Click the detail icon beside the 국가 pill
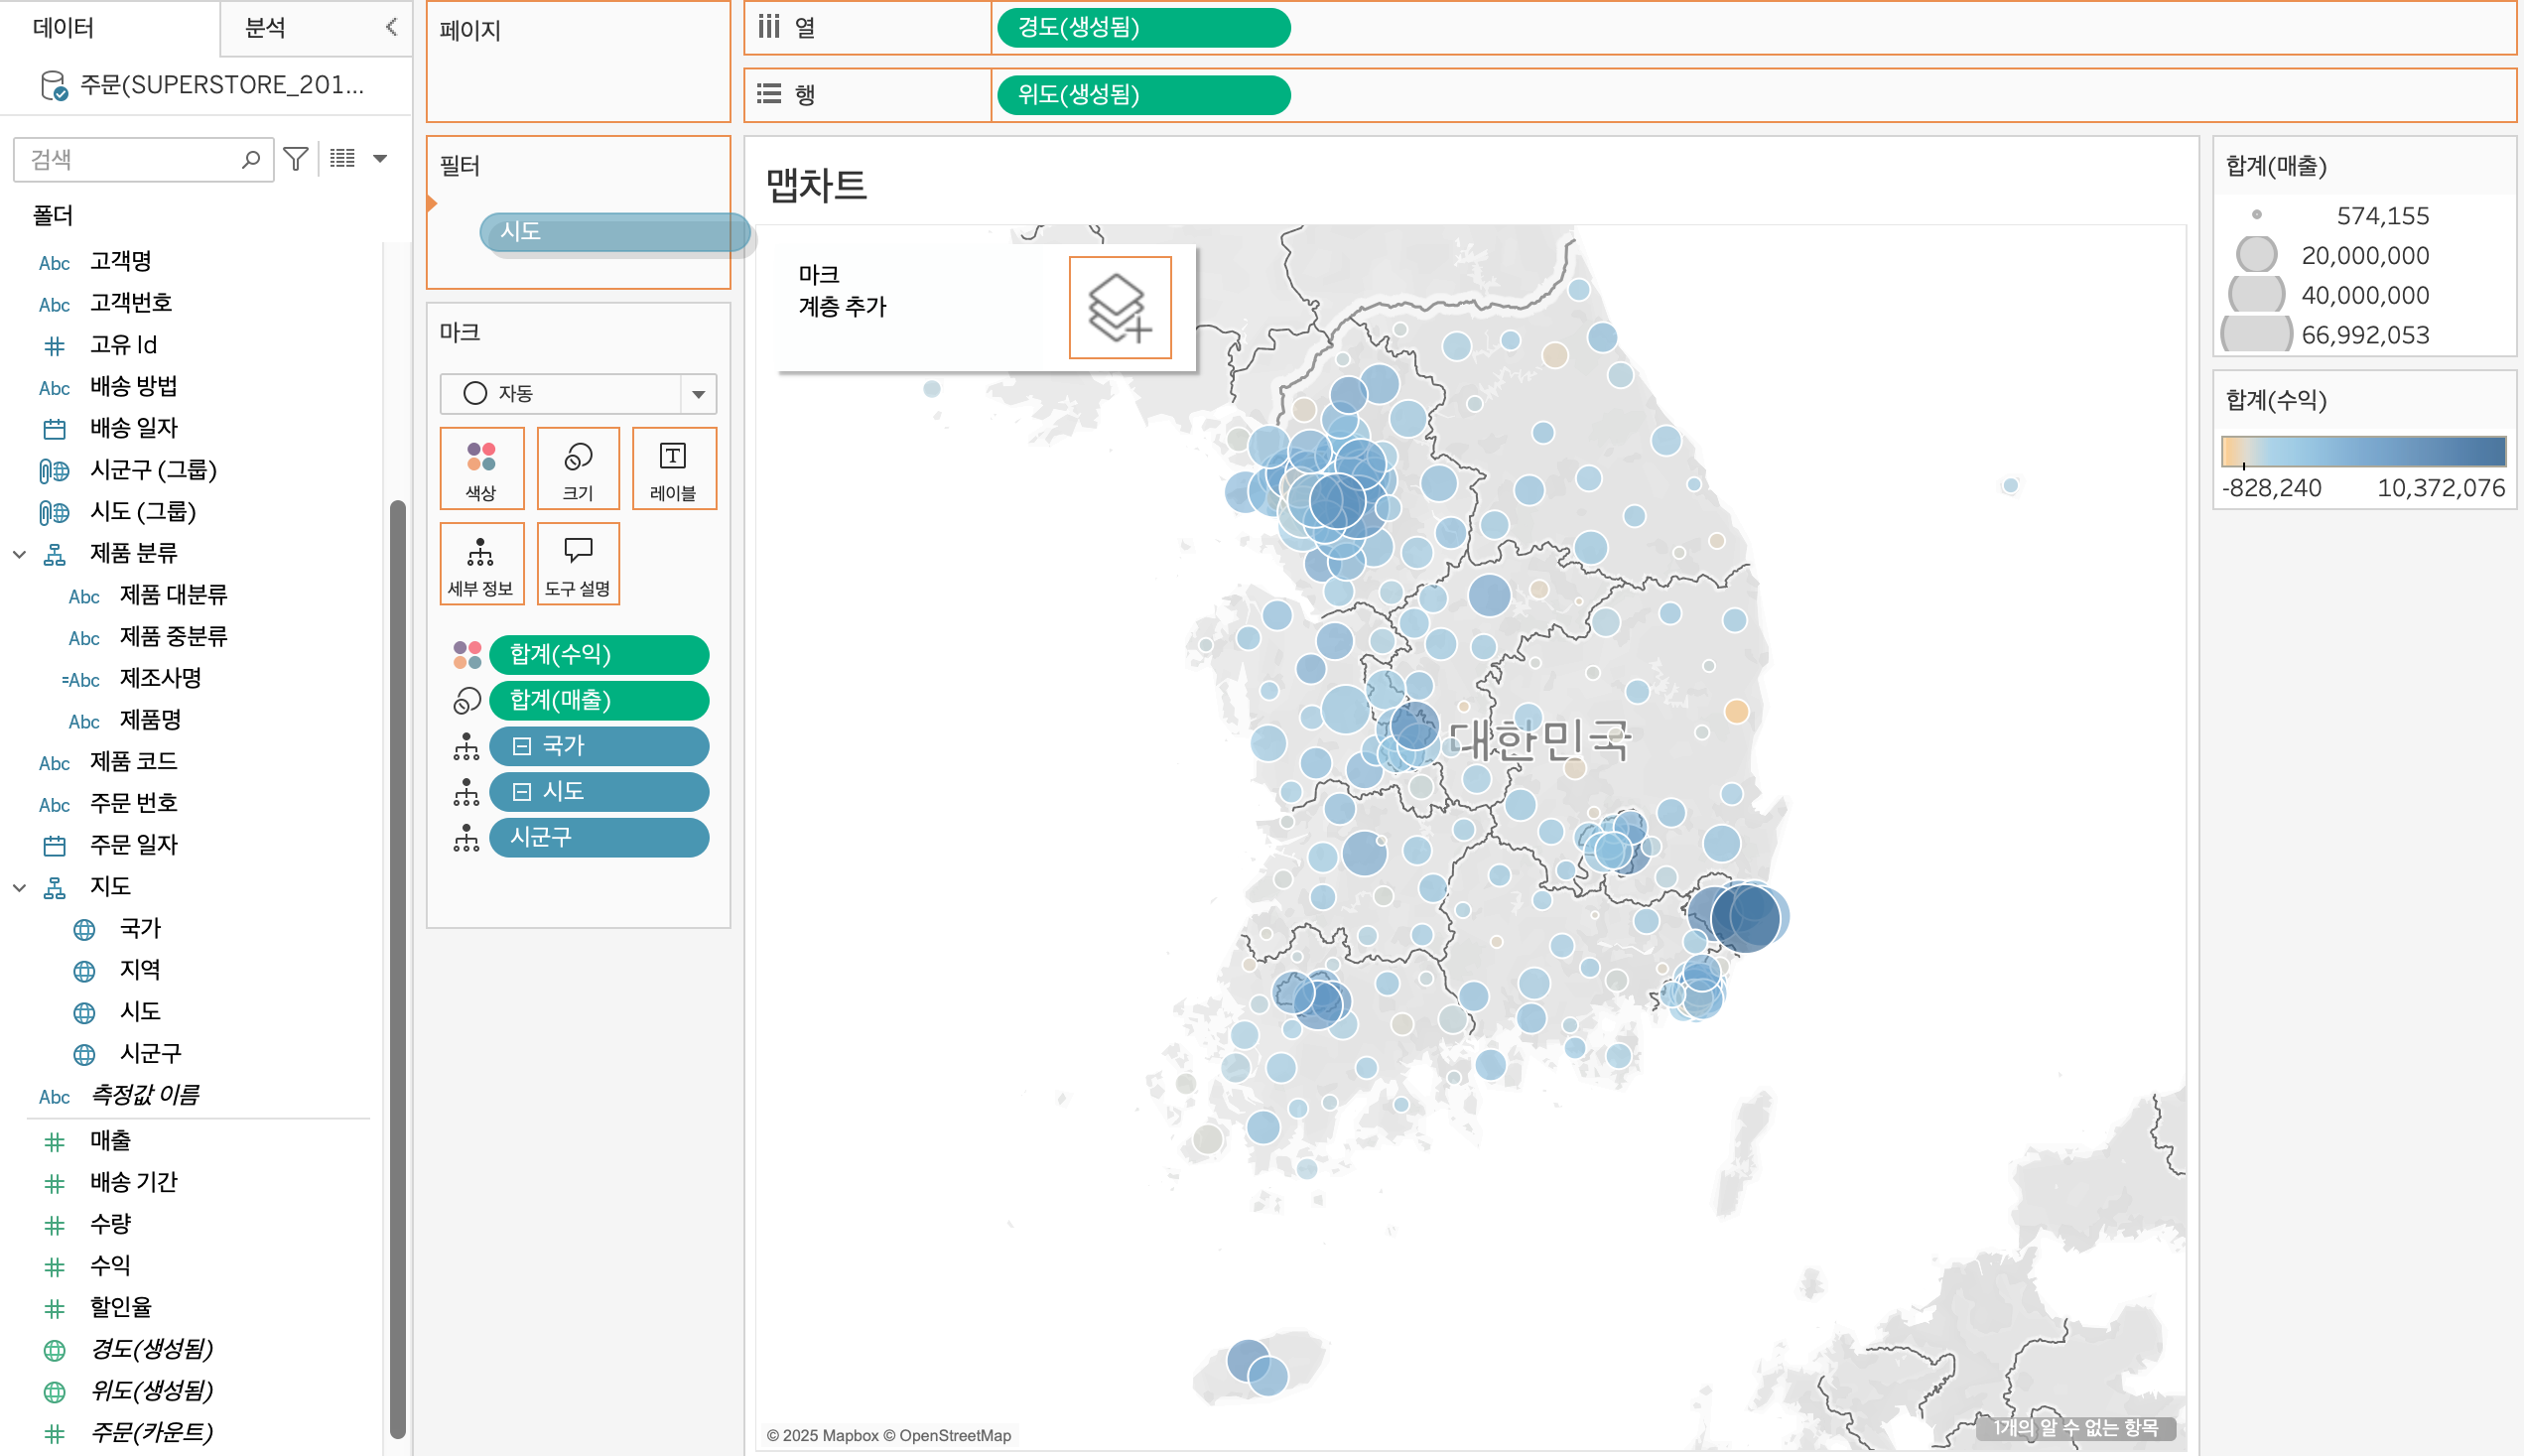The height and width of the screenshot is (1456, 2524). coord(467,746)
